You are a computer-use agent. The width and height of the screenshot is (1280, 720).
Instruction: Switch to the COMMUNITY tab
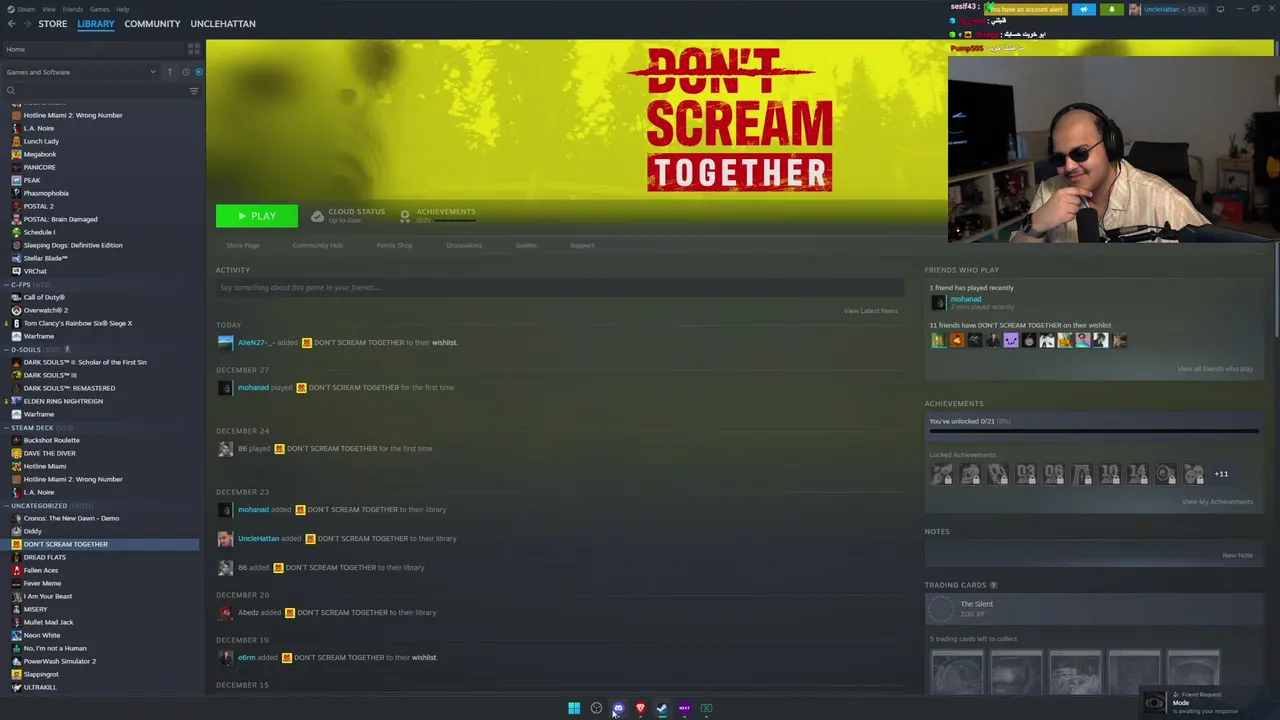click(152, 23)
